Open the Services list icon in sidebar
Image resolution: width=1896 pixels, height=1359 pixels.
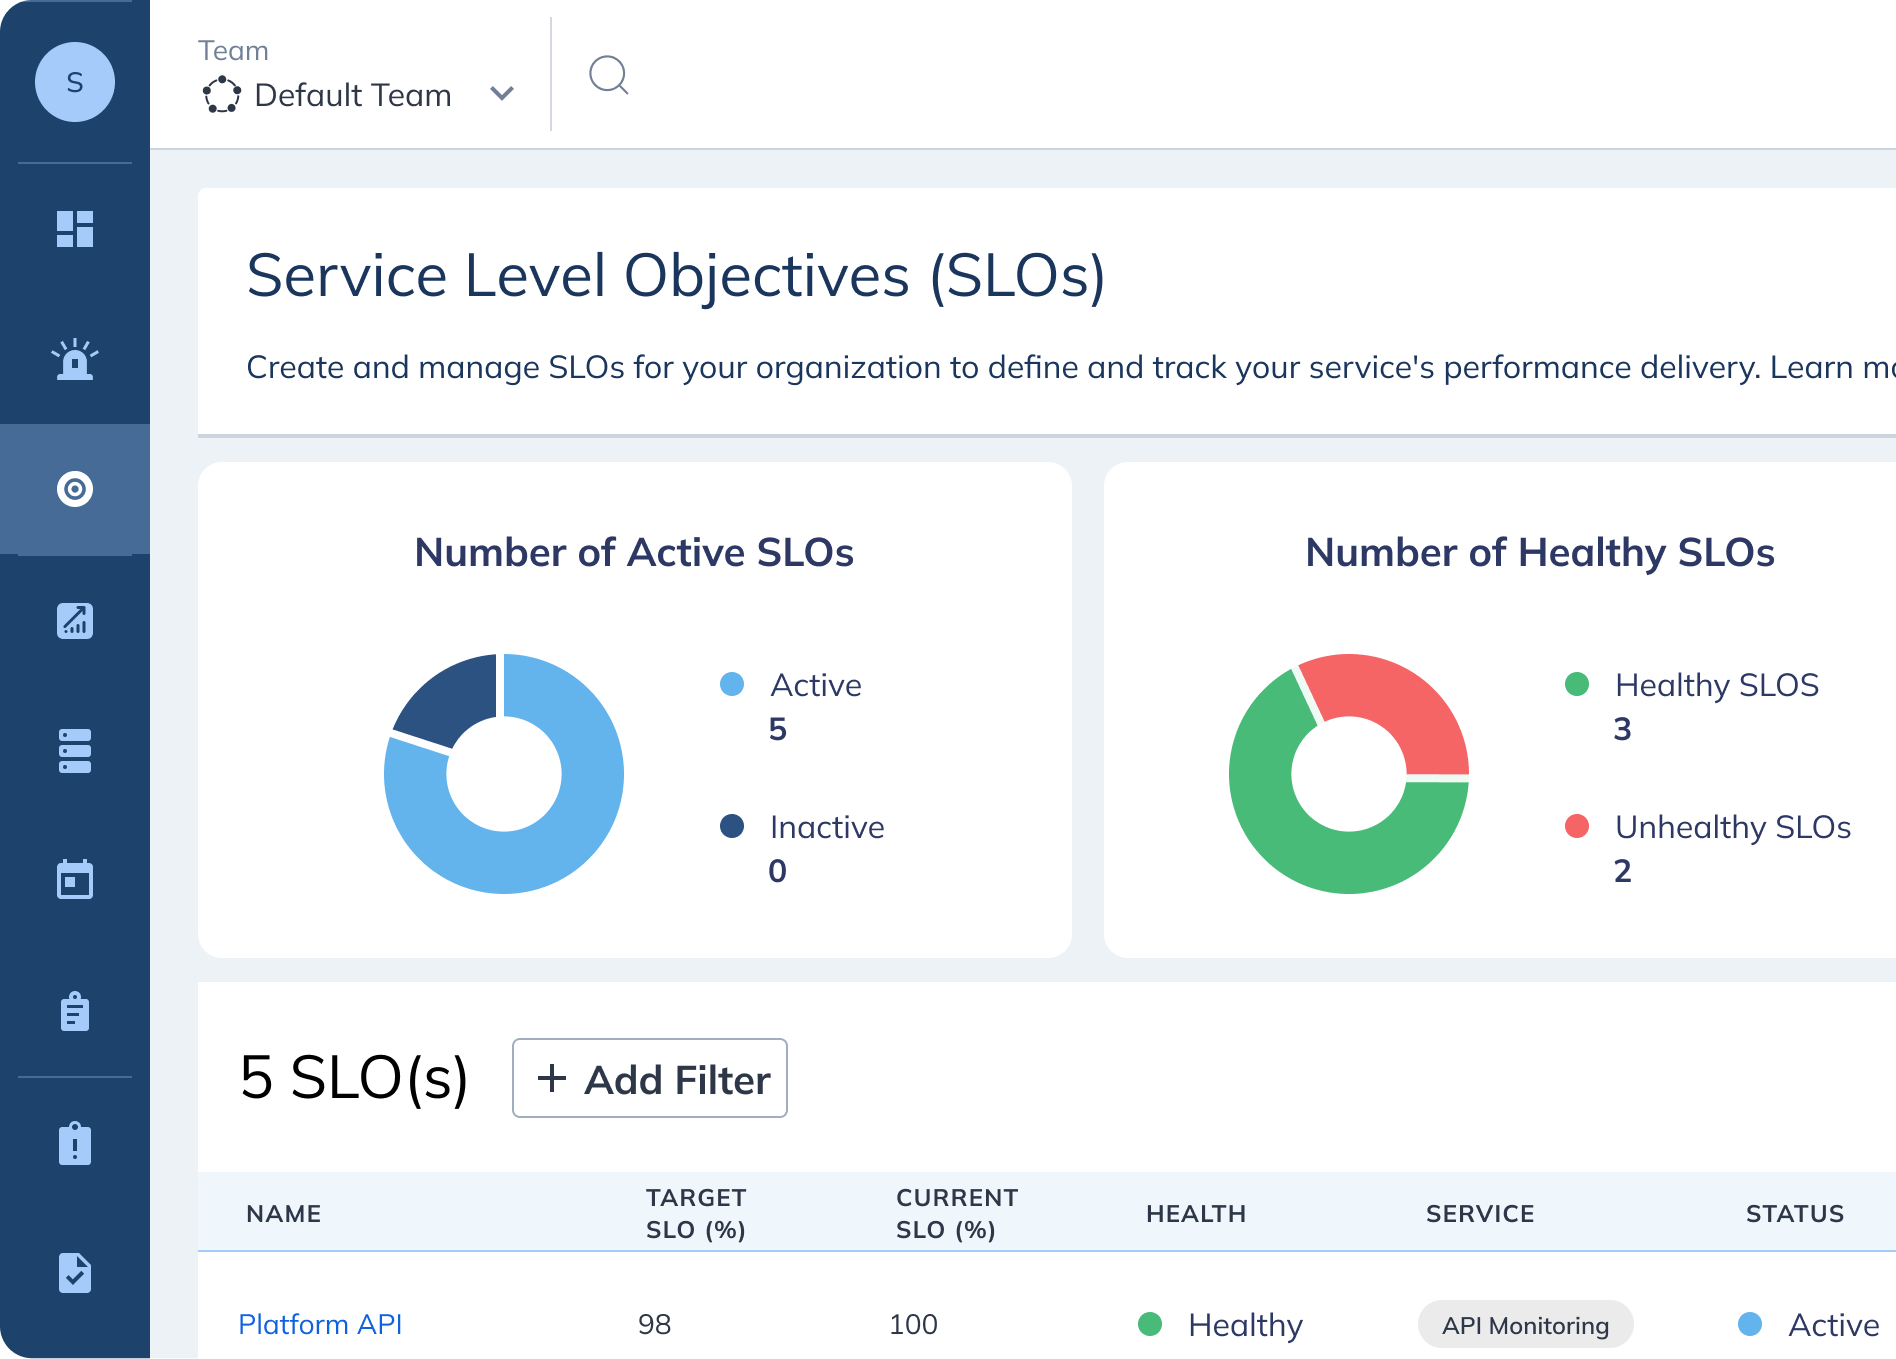tap(75, 751)
